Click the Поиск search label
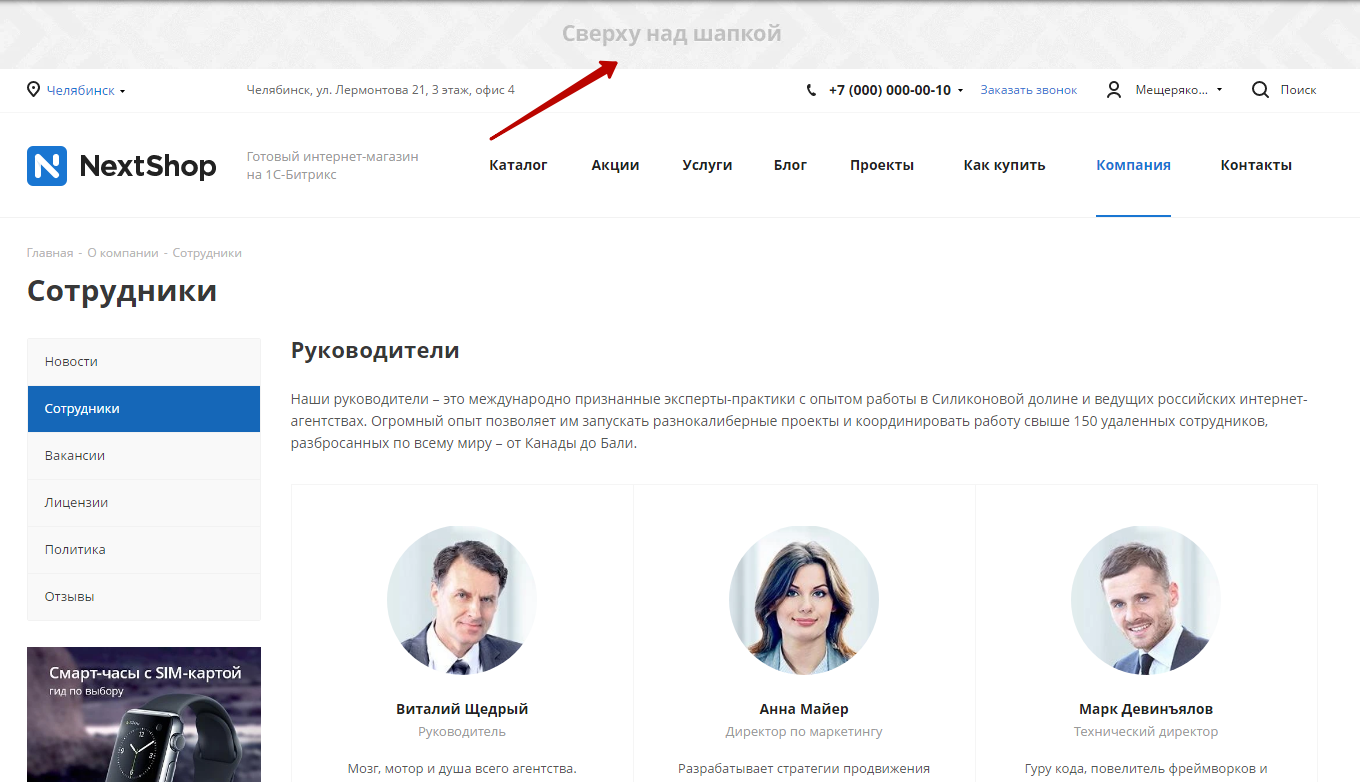Viewport: 1360px width, 782px height. click(x=1298, y=90)
